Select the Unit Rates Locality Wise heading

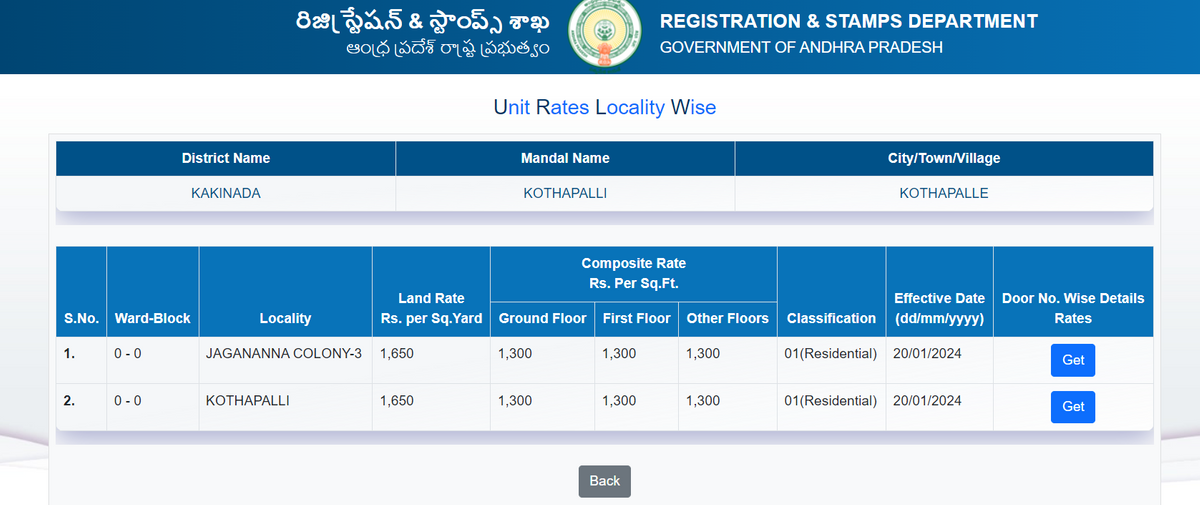(604, 107)
